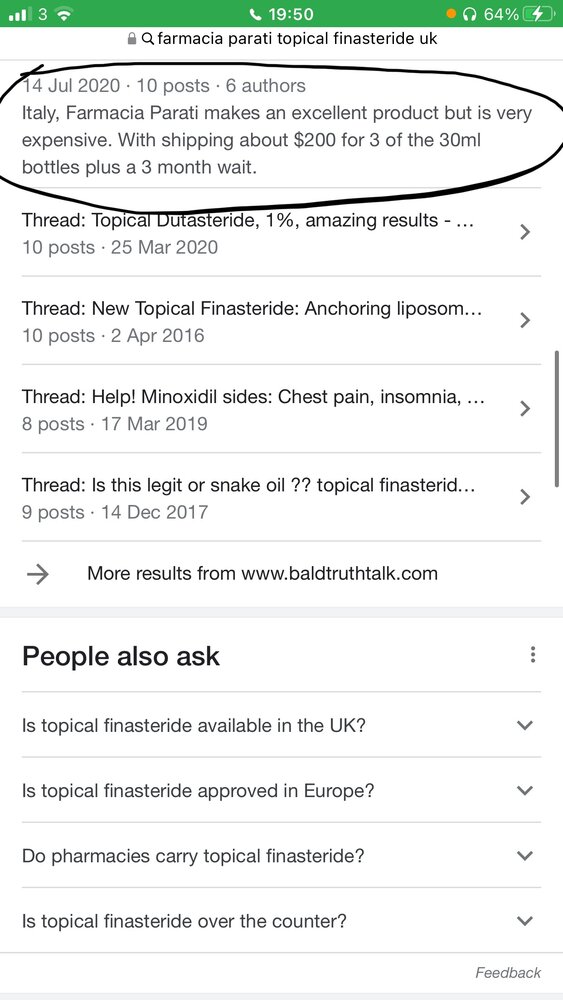
Task: Tap the address bar search text
Action: click(x=297, y=39)
